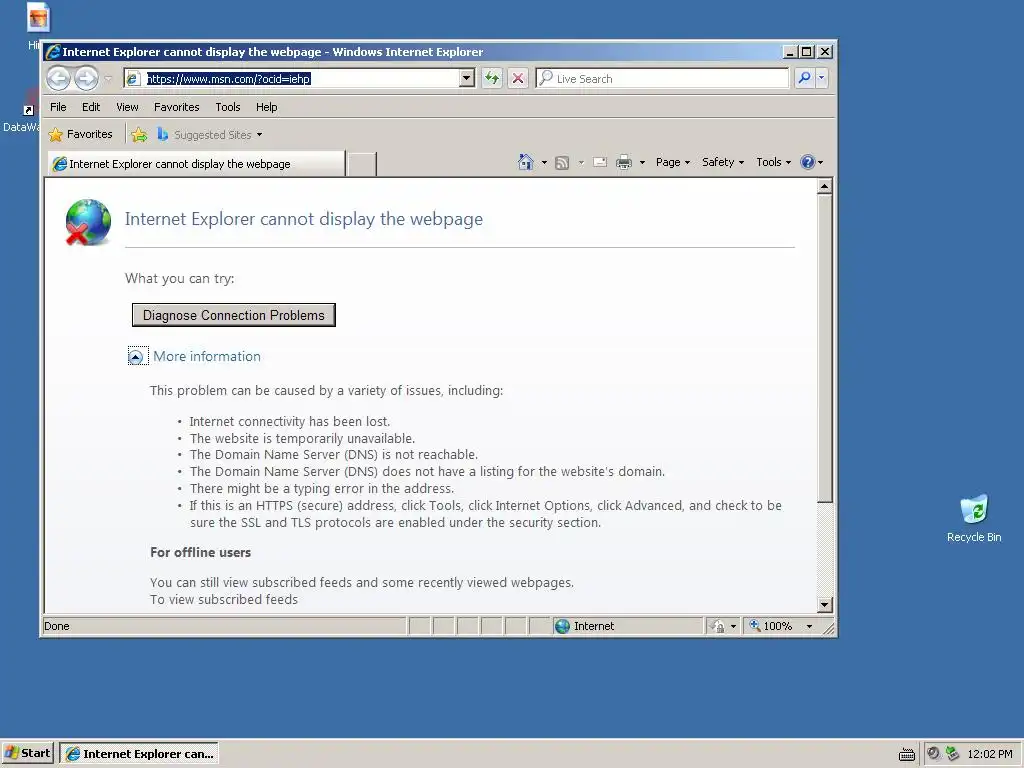Viewport: 1024px width, 768px height.
Task: Click the Print printer icon
Action: point(624,162)
